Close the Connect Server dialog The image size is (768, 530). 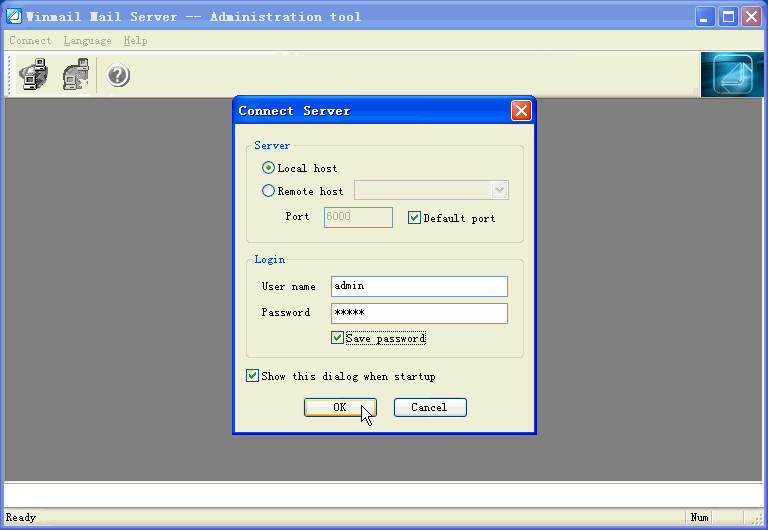[521, 111]
